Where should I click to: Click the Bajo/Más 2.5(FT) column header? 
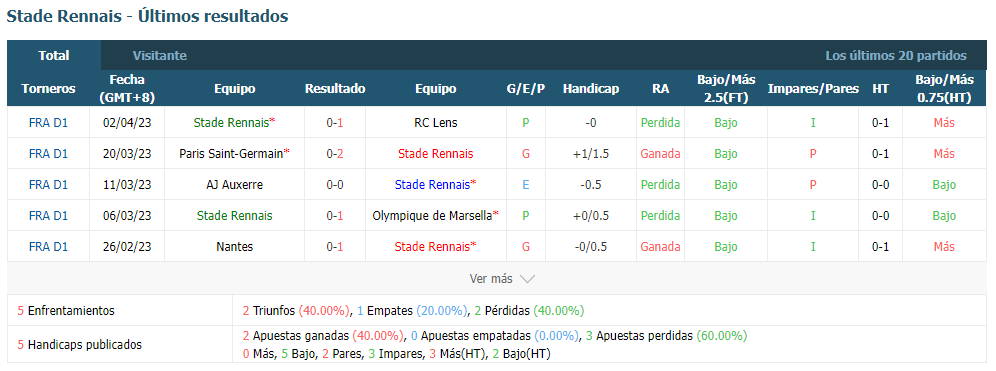point(726,88)
